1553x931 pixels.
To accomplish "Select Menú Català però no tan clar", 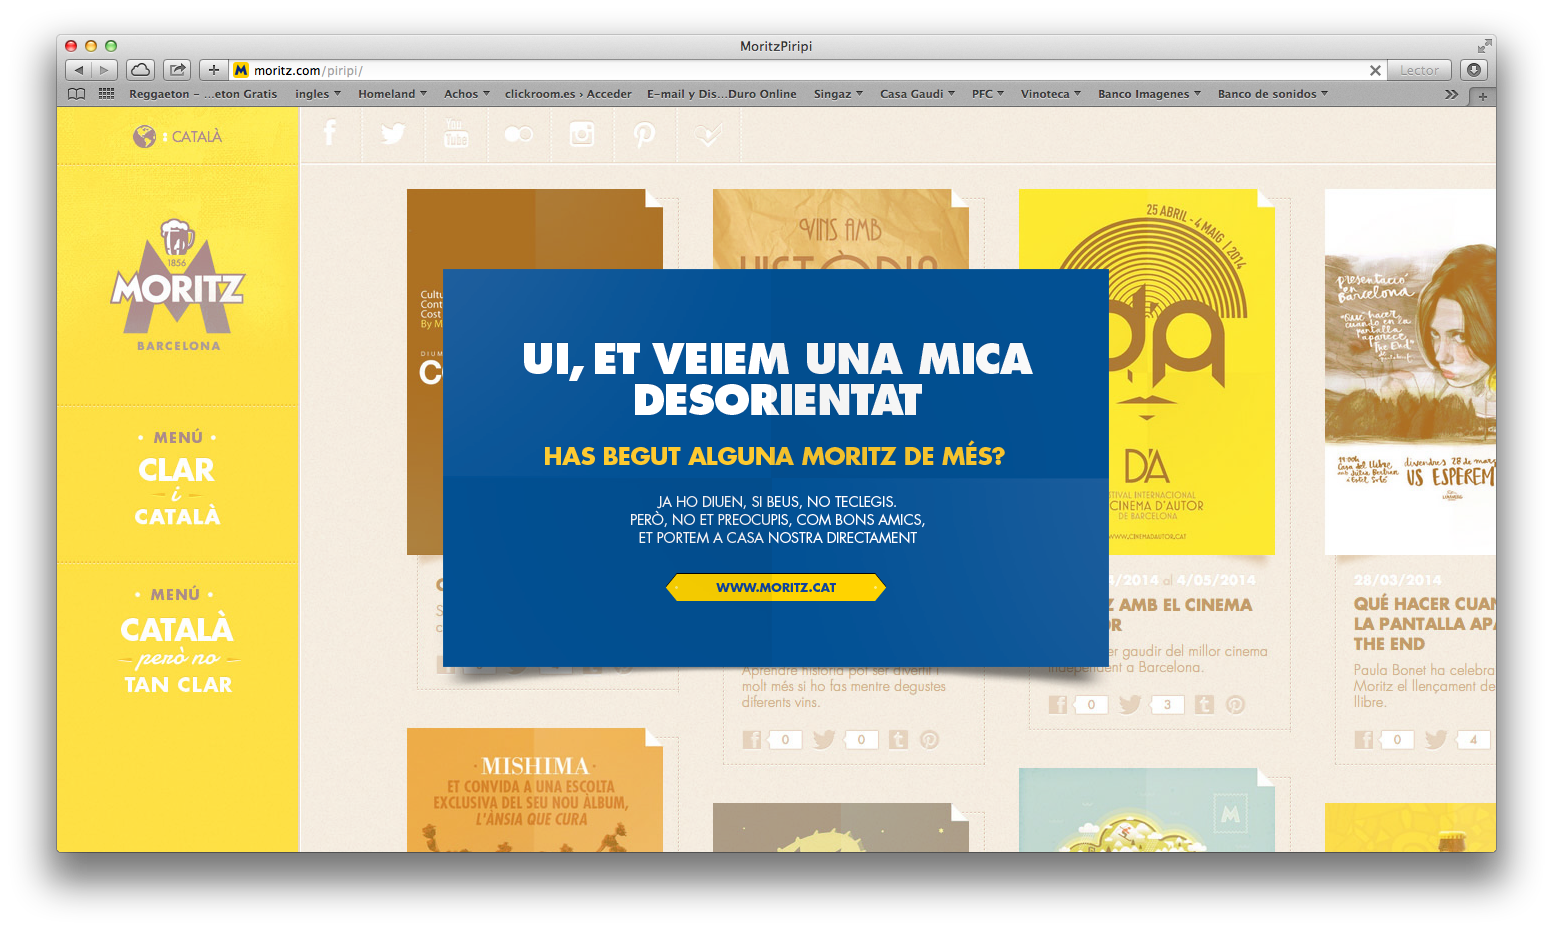I will 177,642.
